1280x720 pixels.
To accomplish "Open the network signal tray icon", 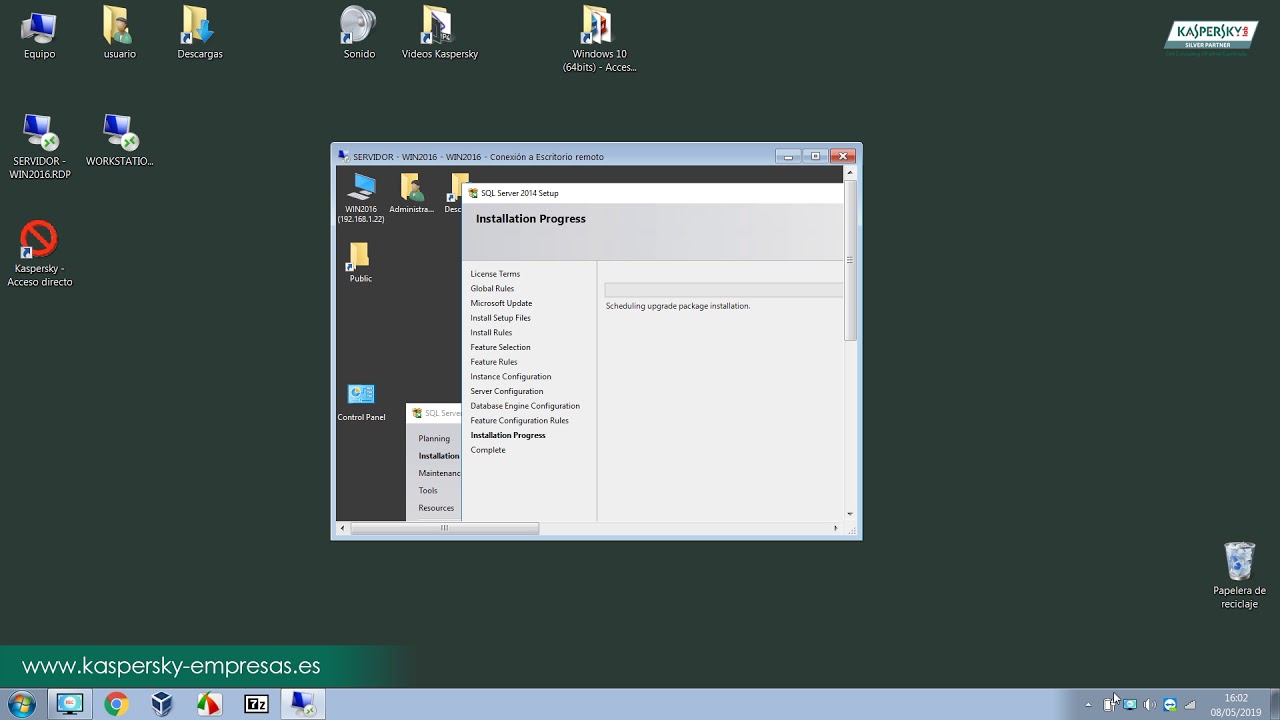I will click(x=1190, y=704).
